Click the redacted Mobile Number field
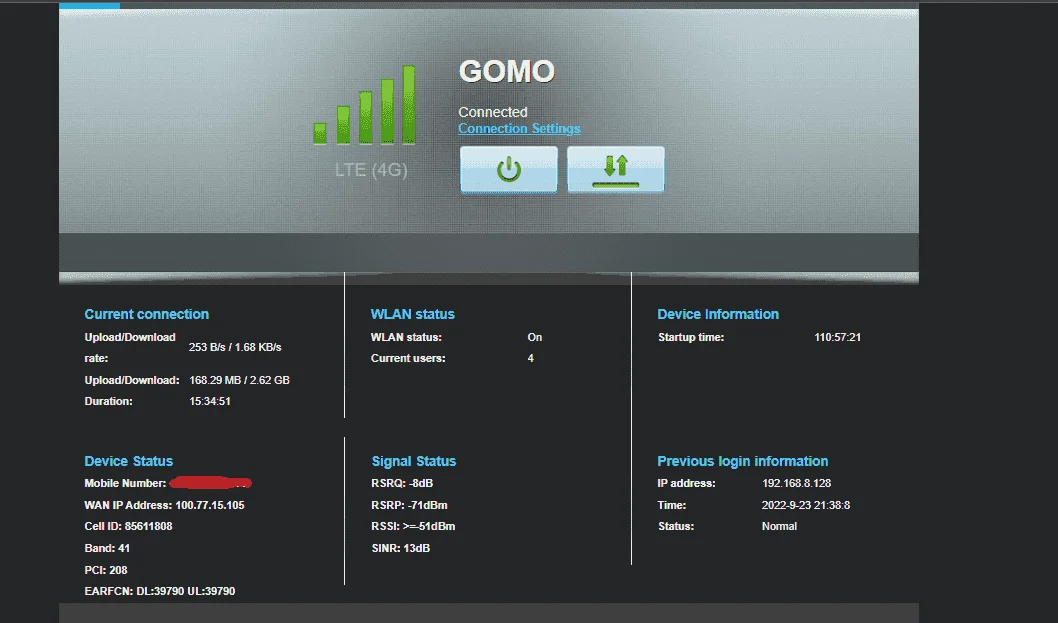The image size is (1058, 623). pos(211,483)
